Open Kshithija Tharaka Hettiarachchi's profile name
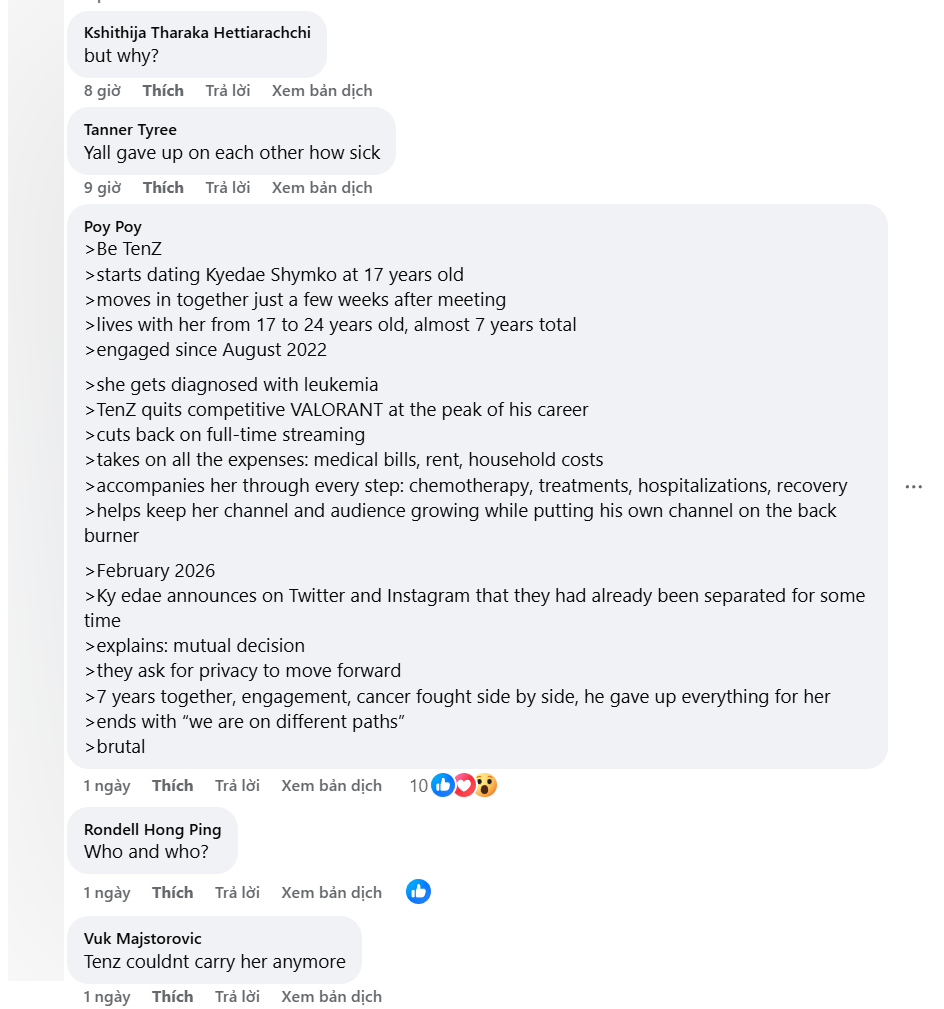The image size is (944, 1009). [x=197, y=32]
